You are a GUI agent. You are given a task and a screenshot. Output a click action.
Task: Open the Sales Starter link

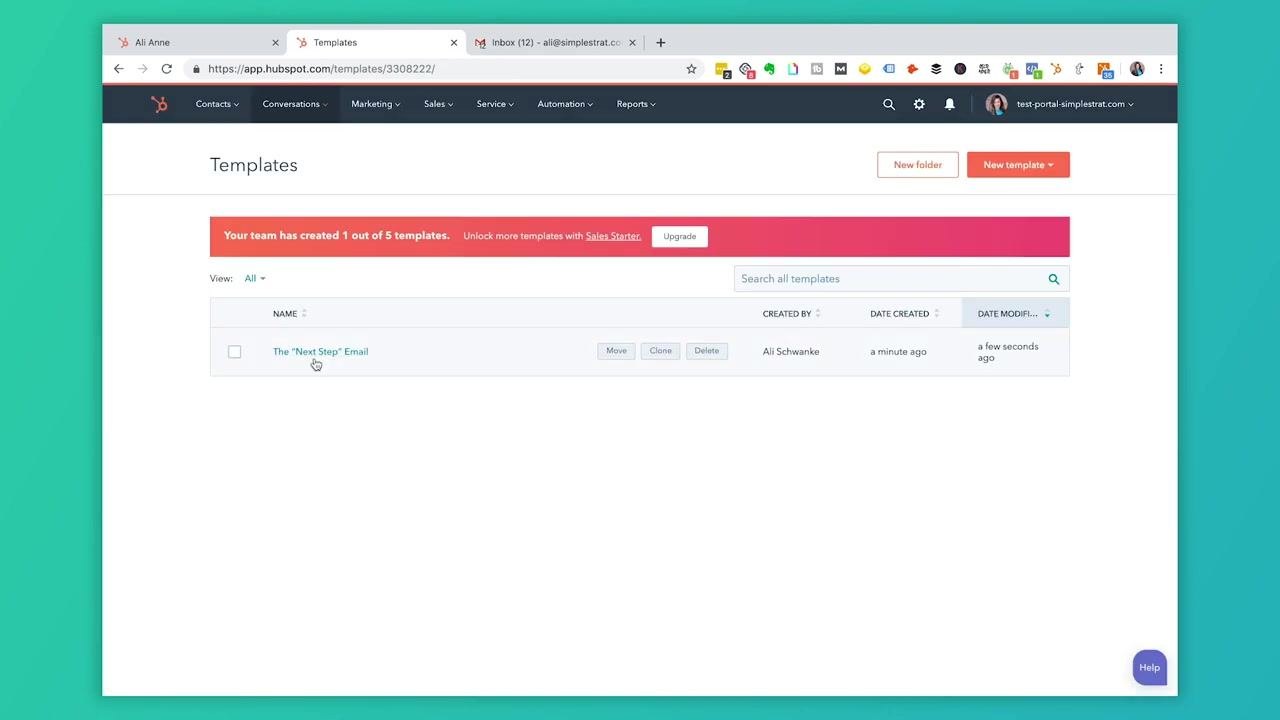click(613, 236)
